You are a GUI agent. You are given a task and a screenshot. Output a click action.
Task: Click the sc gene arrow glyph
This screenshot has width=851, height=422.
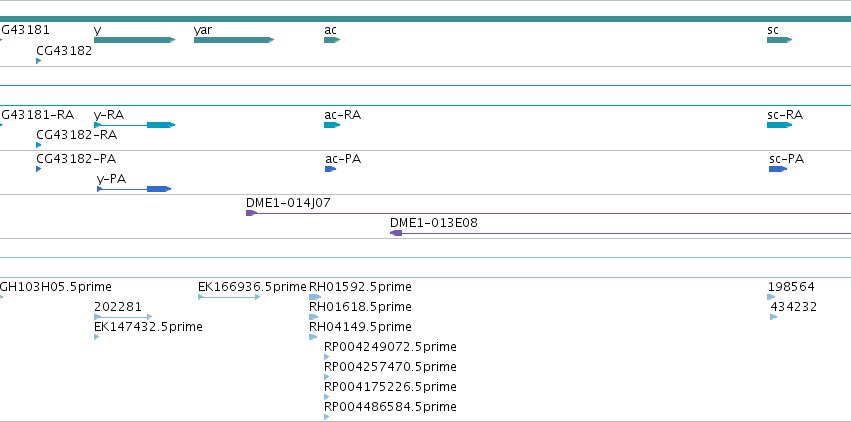[x=779, y=40]
